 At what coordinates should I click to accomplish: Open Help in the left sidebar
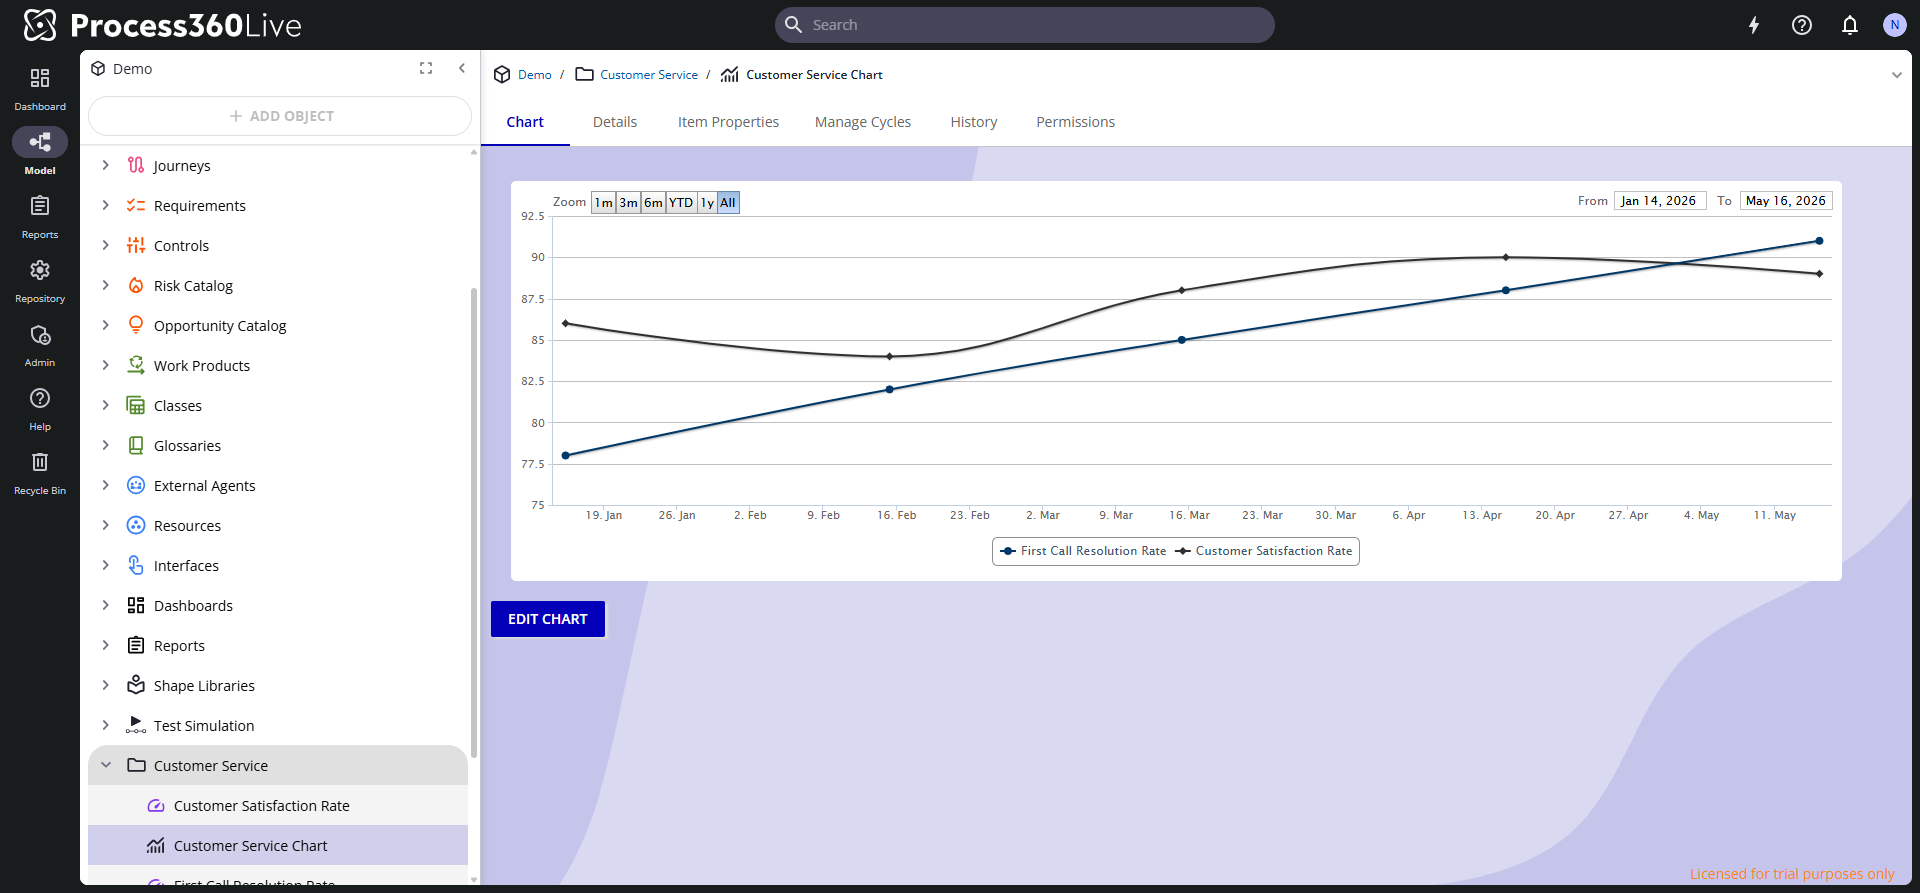tap(40, 408)
